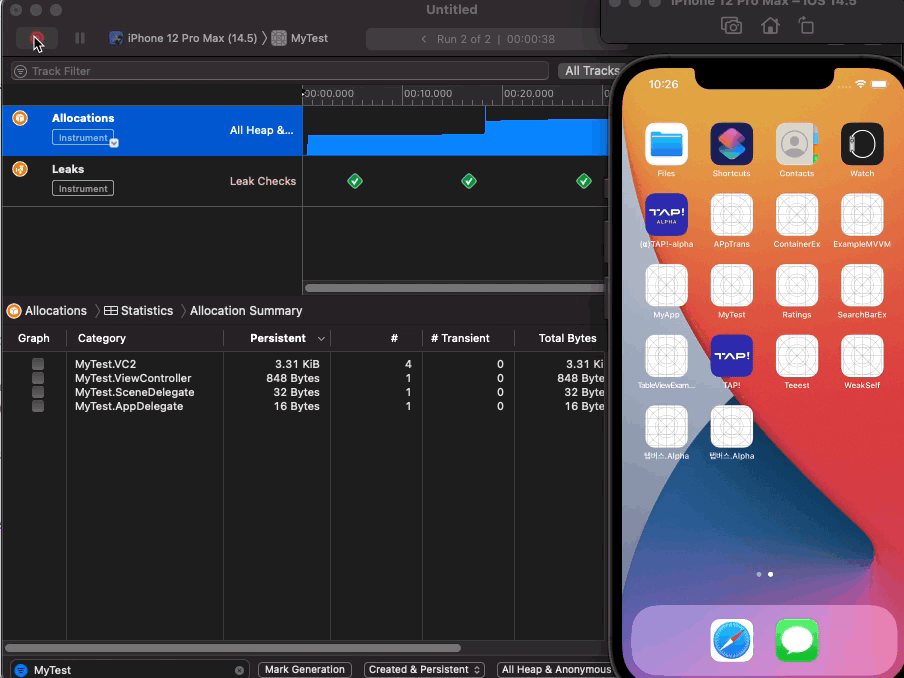Sort by the Total Bytes column header
This screenshot has width=904, height=678.
(x=567, y=338)
